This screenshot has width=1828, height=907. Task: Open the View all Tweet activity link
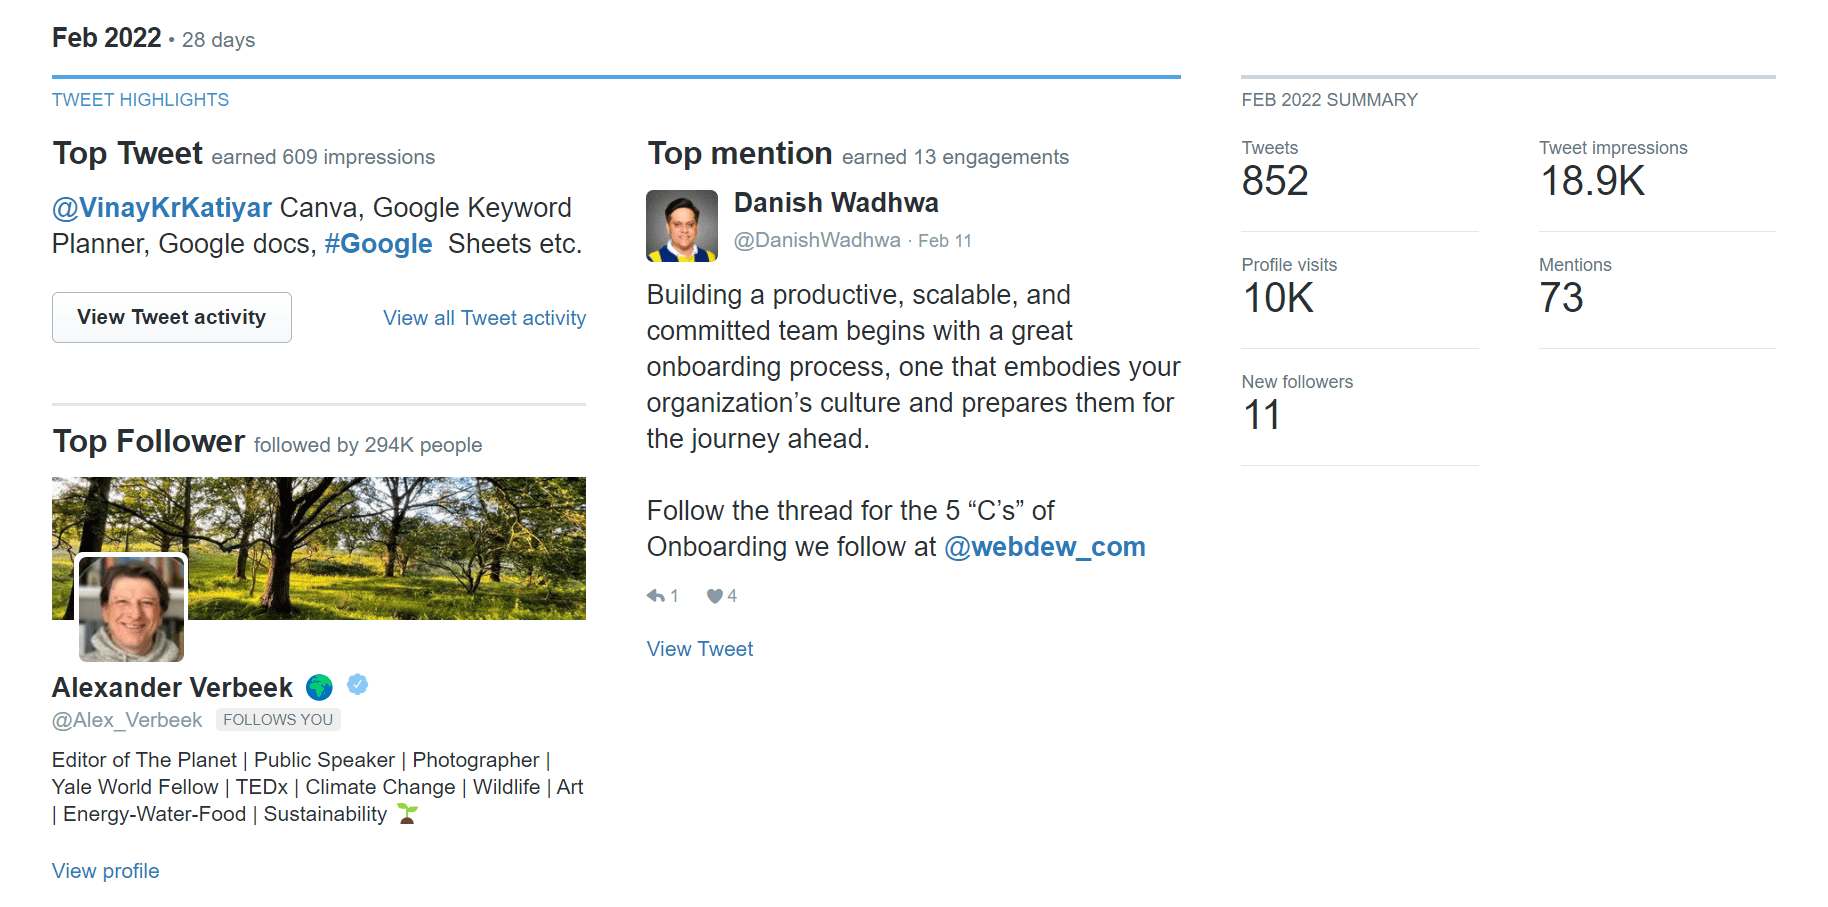click(x=484, y=318)
